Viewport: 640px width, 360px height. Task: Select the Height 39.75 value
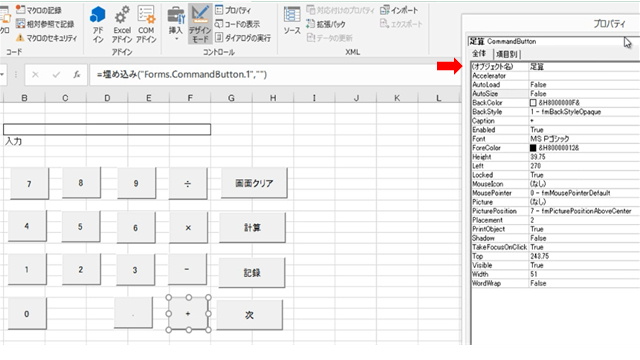point(584,157)
